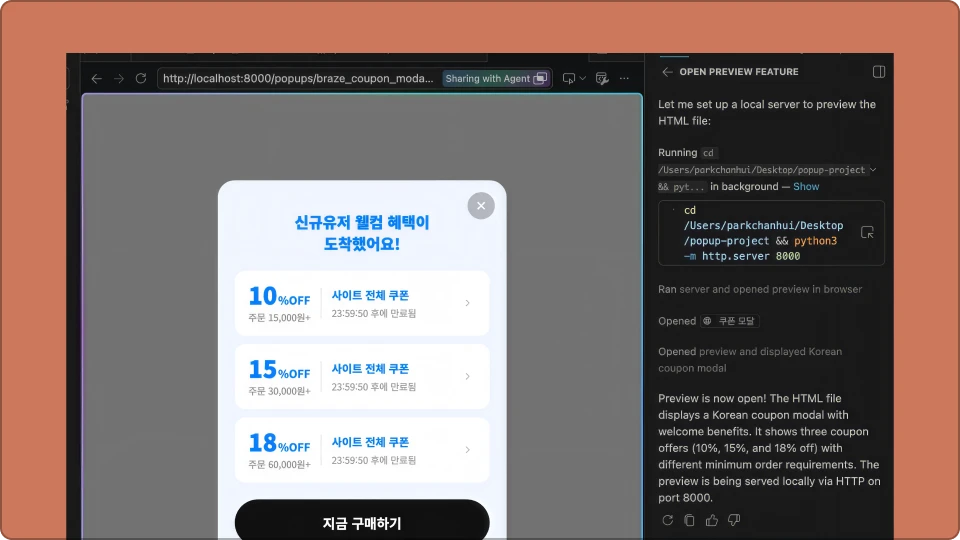Open the 18% OFF coupon card
This screenshot has width=960, height=540.
[362, 450]
